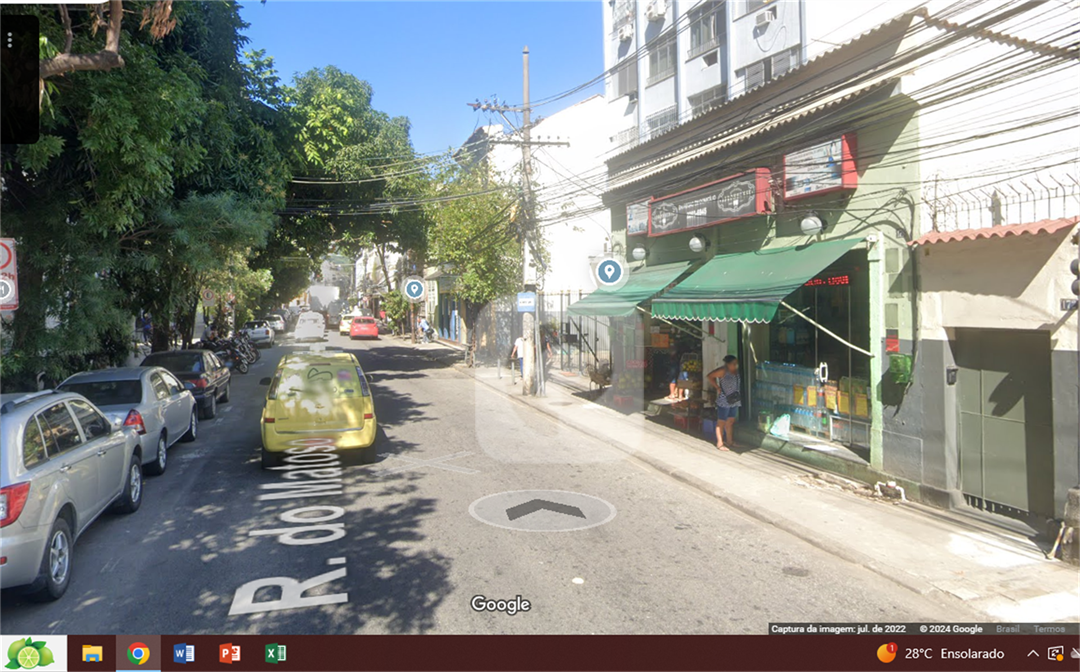Click the place marker farther down the street
The image size is (1080, 672).
(414, 289)
